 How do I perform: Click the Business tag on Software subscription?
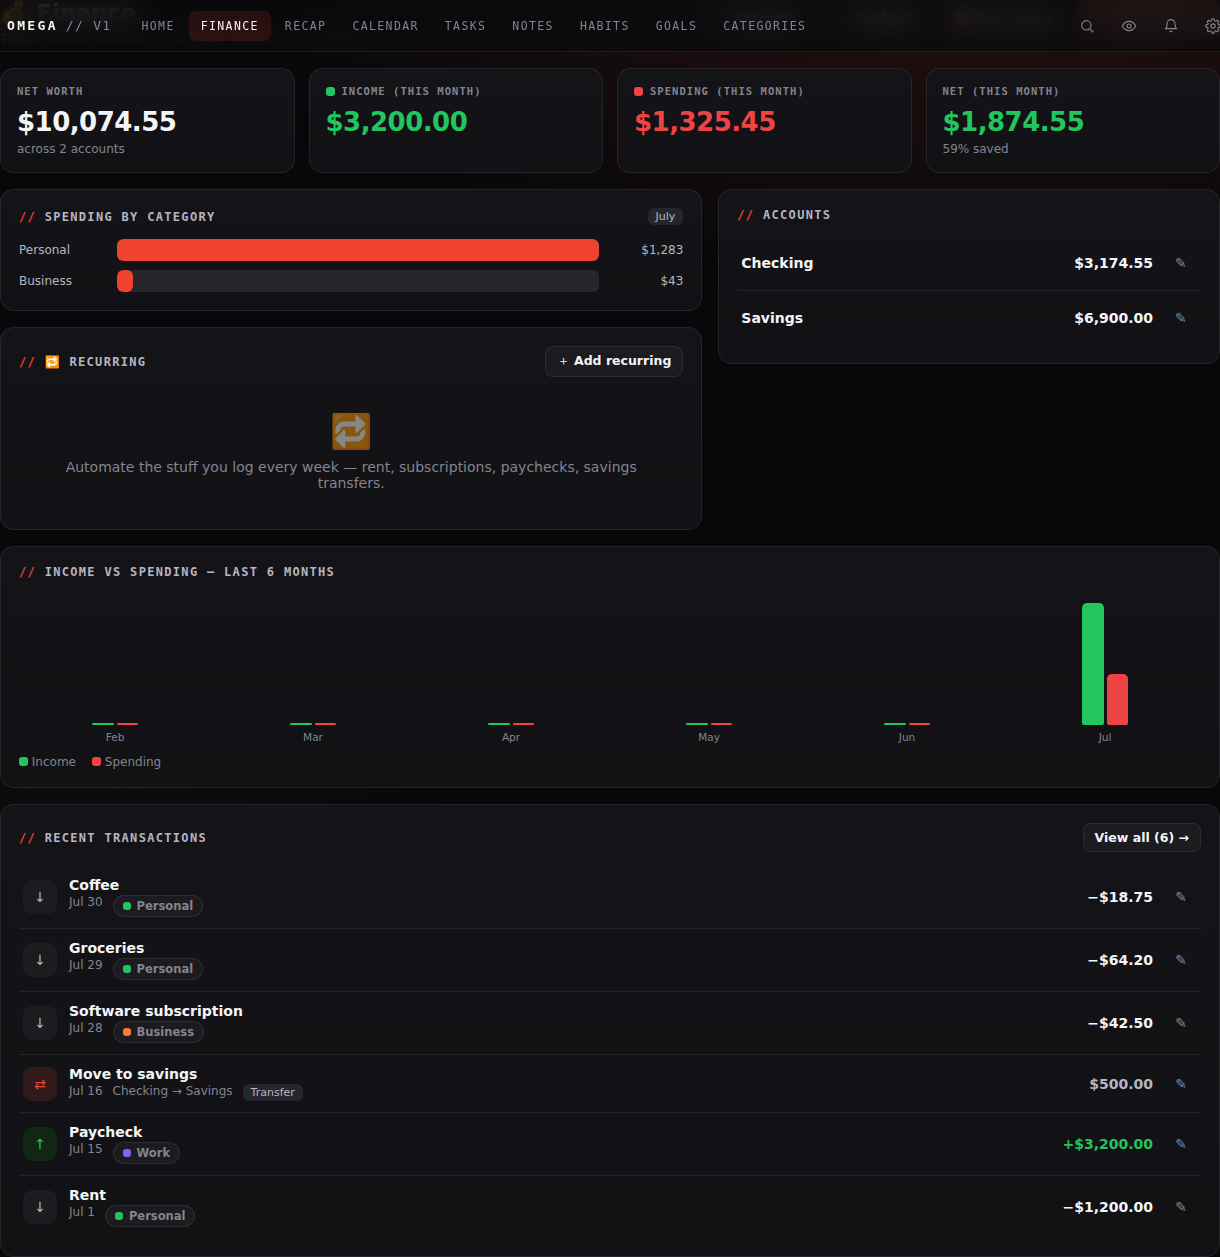(x=158, y=1032)
